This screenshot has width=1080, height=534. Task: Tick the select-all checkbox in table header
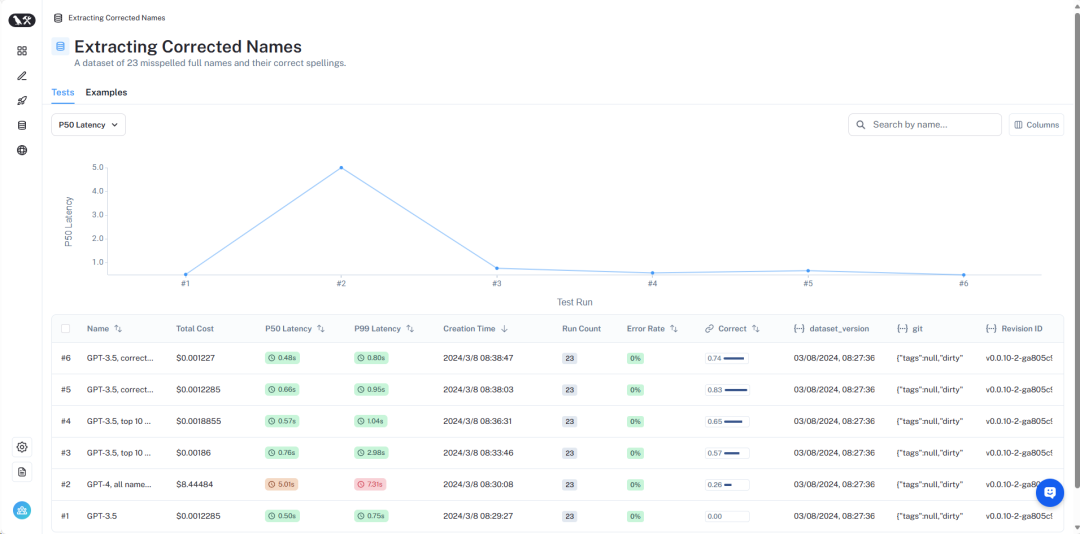coord(66,328)
